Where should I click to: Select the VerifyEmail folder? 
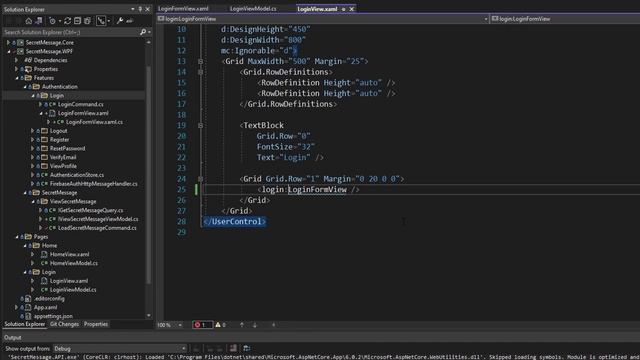(63, 157)
